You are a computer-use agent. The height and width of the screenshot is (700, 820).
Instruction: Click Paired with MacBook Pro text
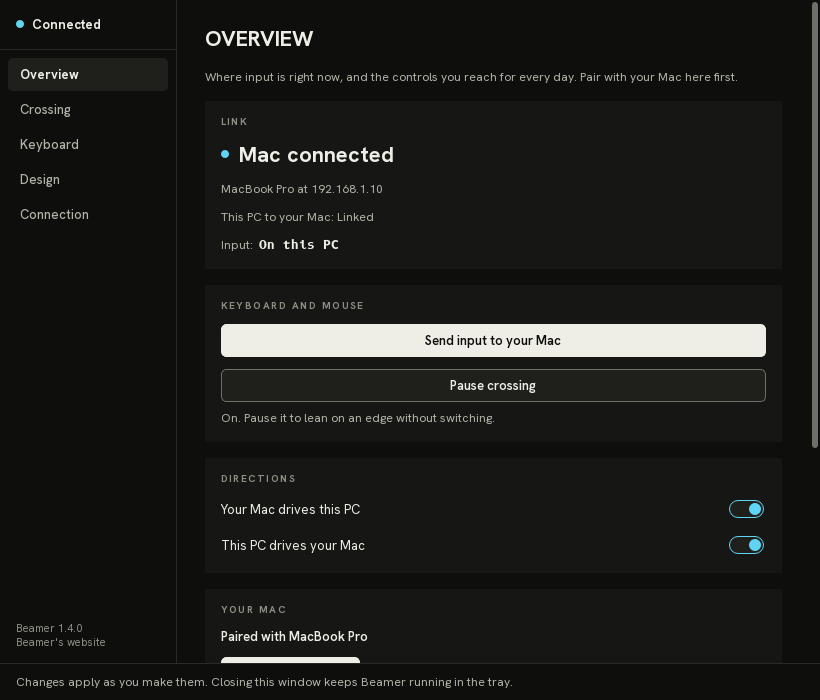[294, 636]
